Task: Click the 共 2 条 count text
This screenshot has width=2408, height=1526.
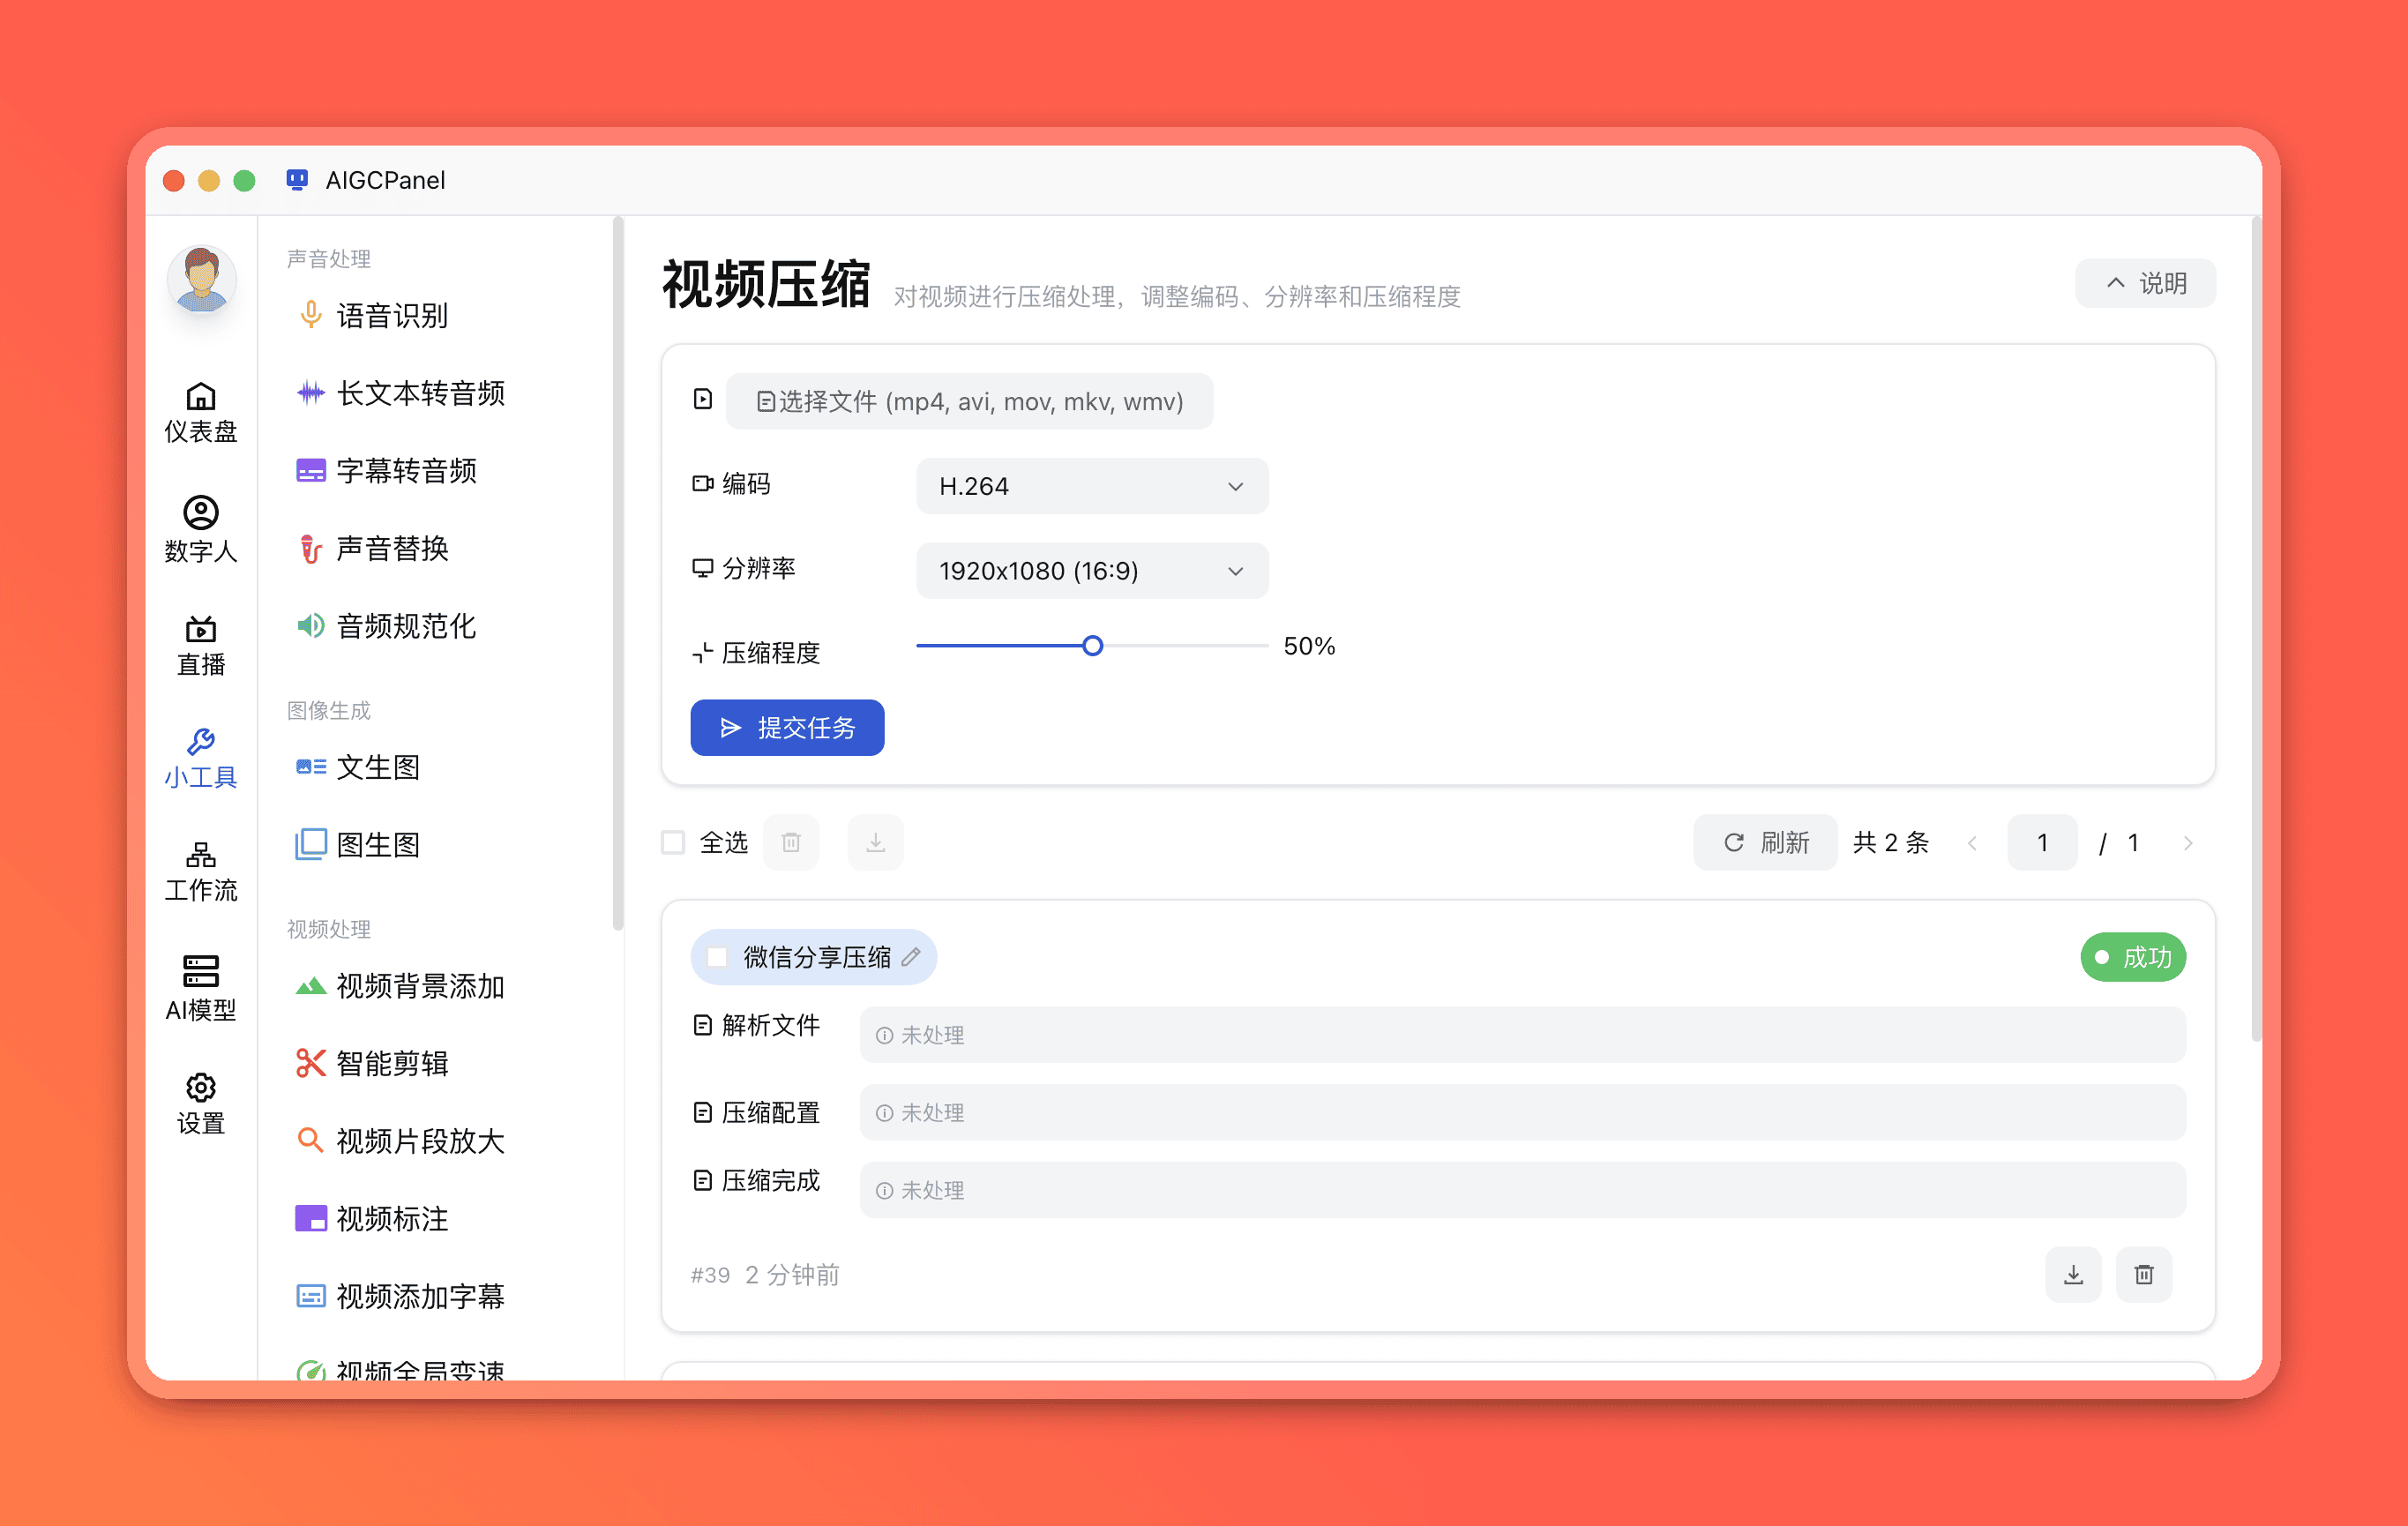Action: pos(1890,843)
